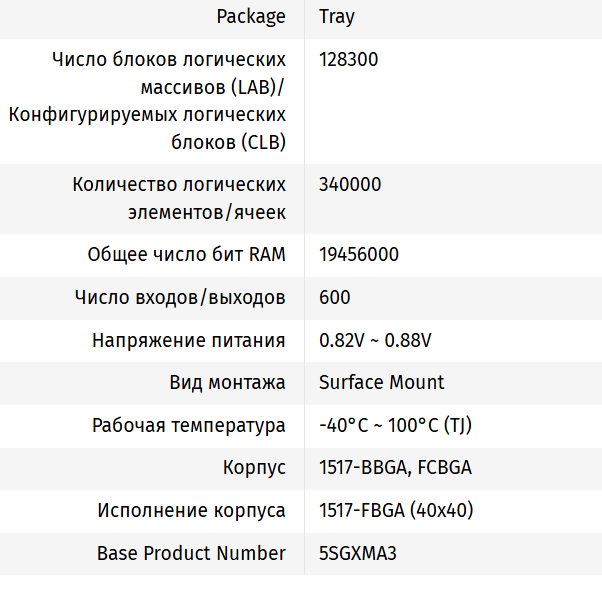Select the inputs/outputs value 600

(x=335, y=298)
